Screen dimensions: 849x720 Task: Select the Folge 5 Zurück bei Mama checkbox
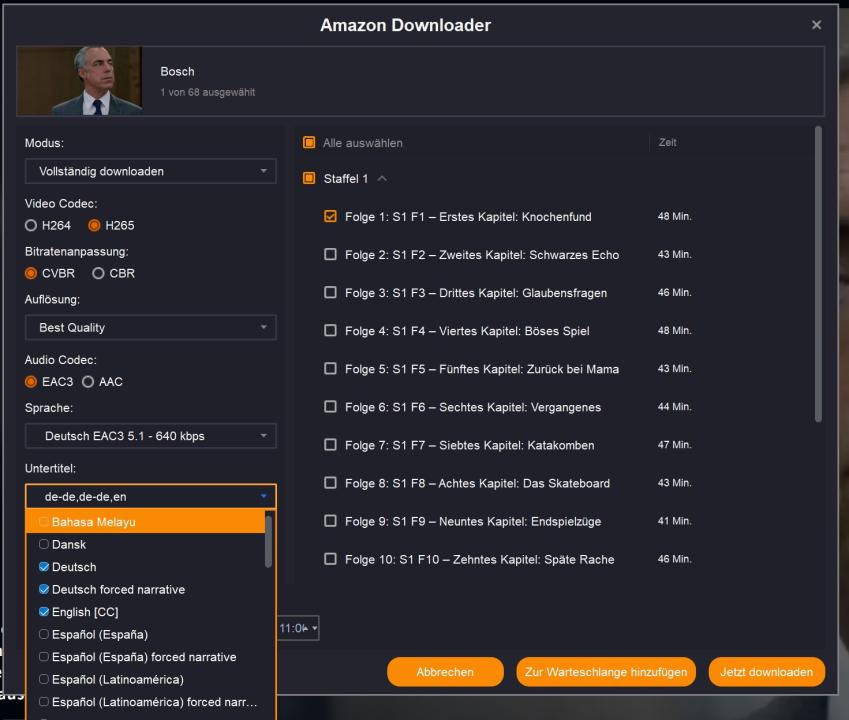pyautogui.click(x=331, y=369)
